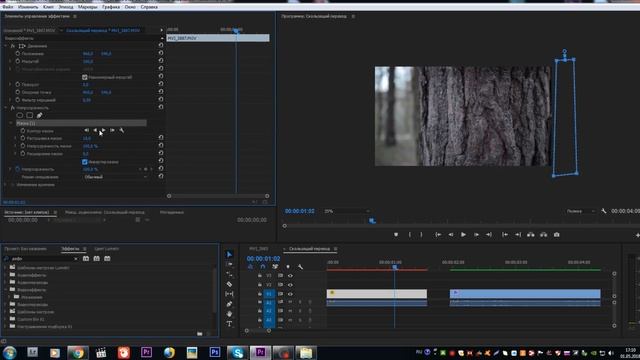Image resolution: width=640 pixels, height=360 pixels.
Task: Track selected mask forward one frame
Action: (x=112, y=130)
